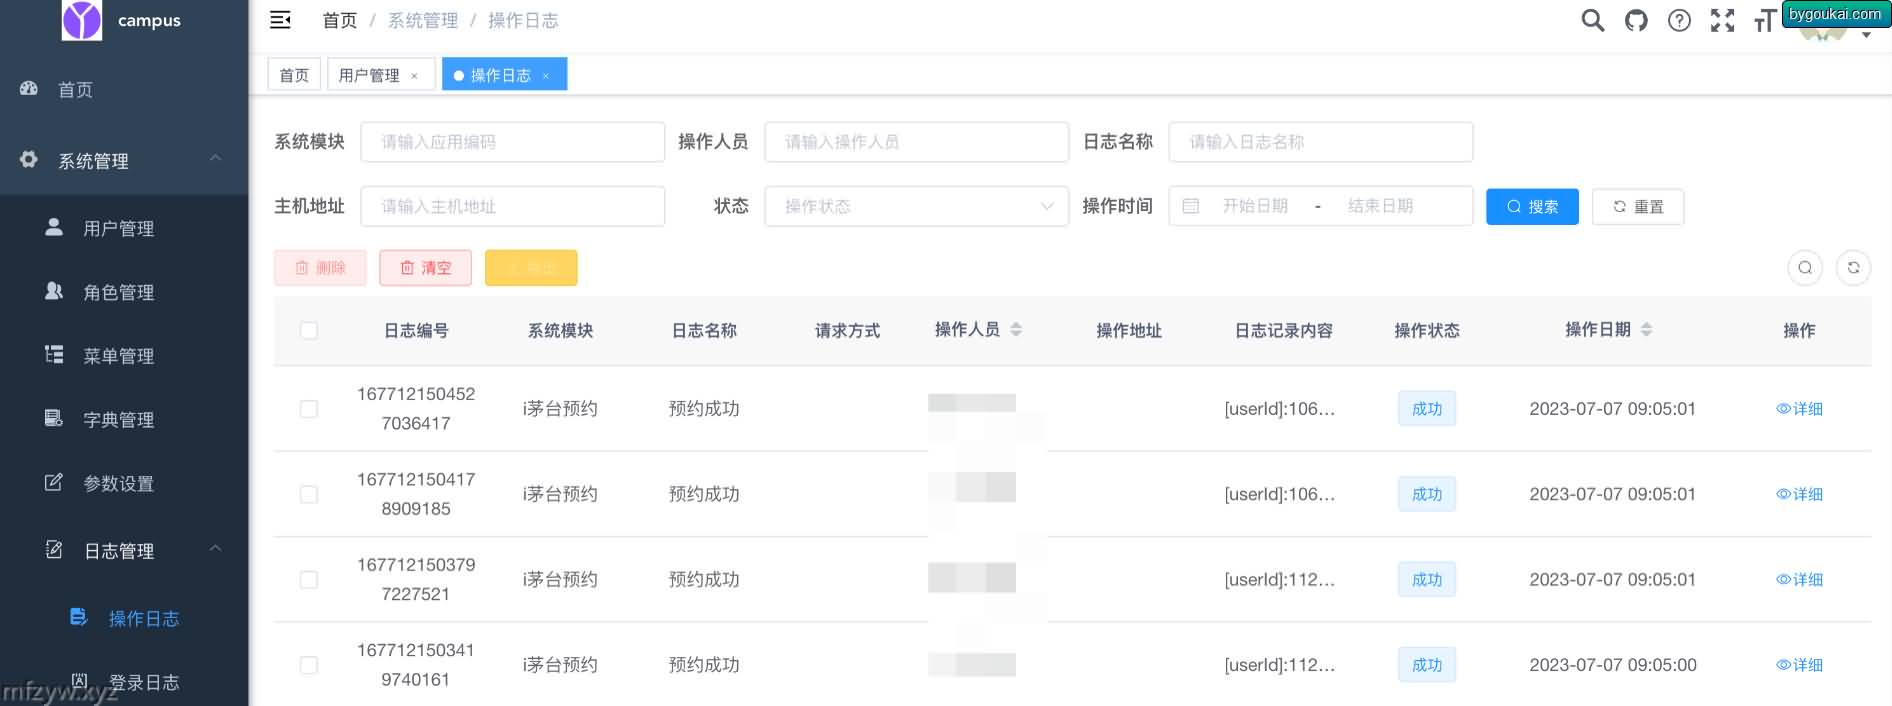Image resolution: width=1892 pixels, height=706 pixels.
Task: Toggle the select-all checkbox in table header
Action: point(309,330)
